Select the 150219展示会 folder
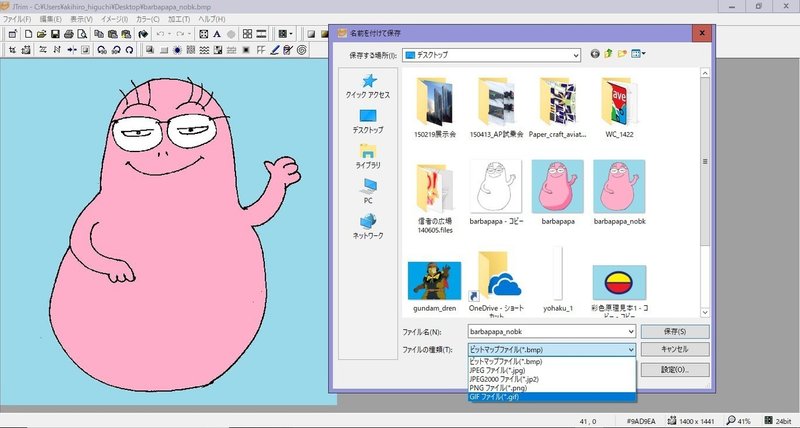 point(435,108)
